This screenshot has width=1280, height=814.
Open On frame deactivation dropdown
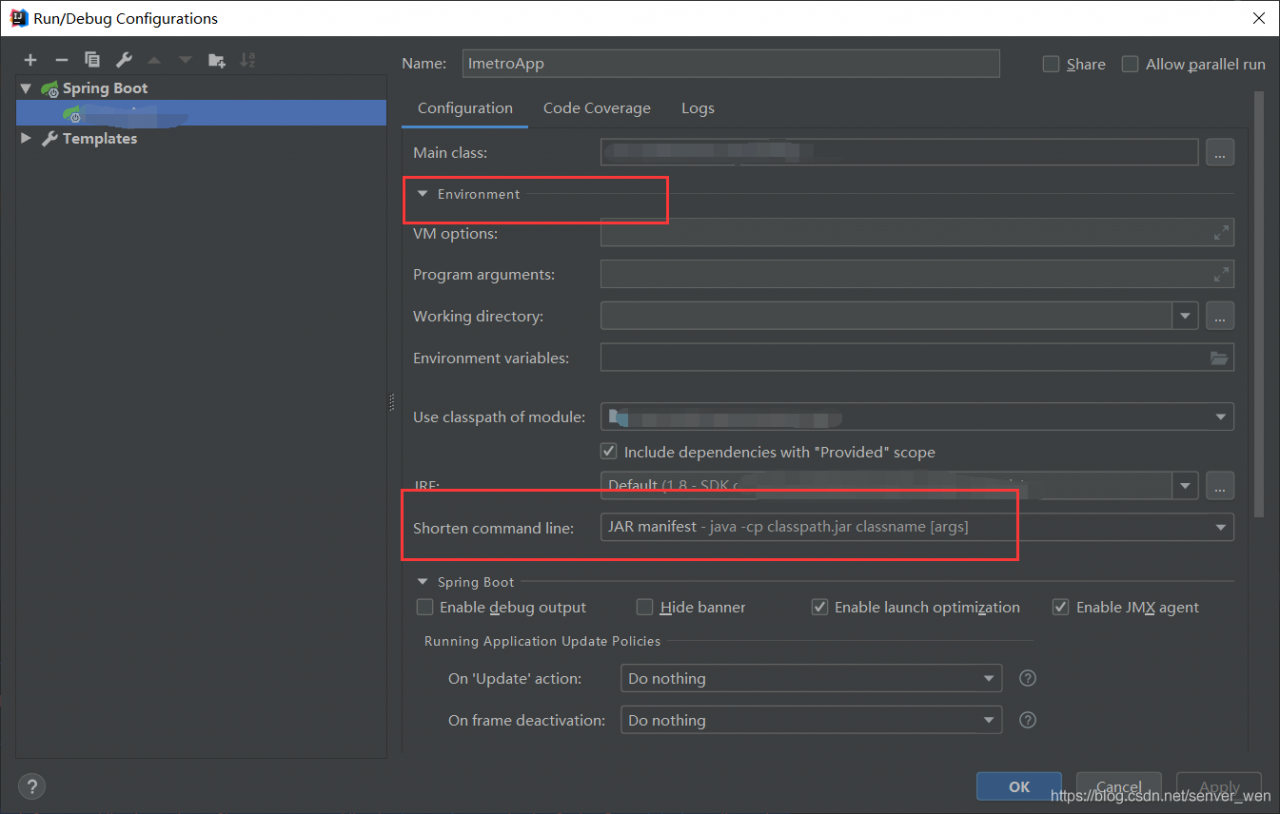(x=989, y=720)
